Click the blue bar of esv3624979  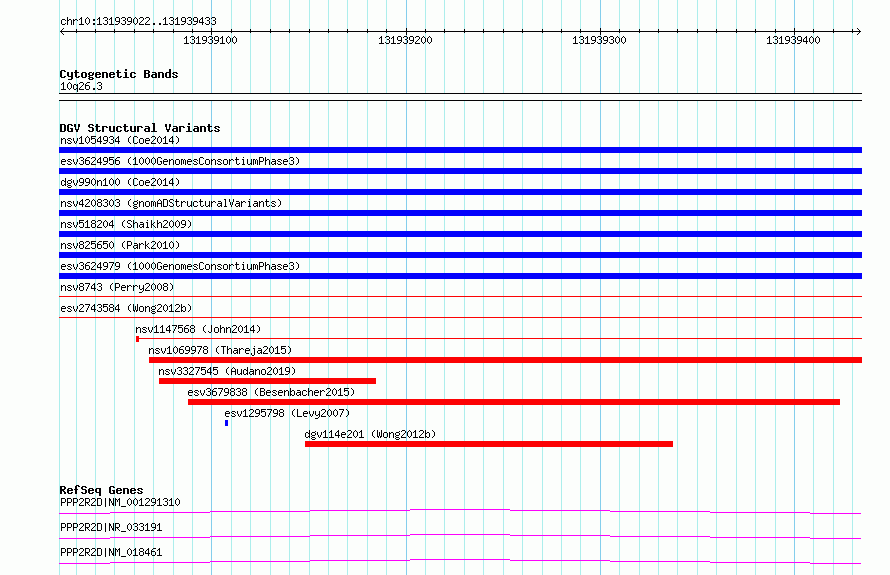tap(460, 276)
